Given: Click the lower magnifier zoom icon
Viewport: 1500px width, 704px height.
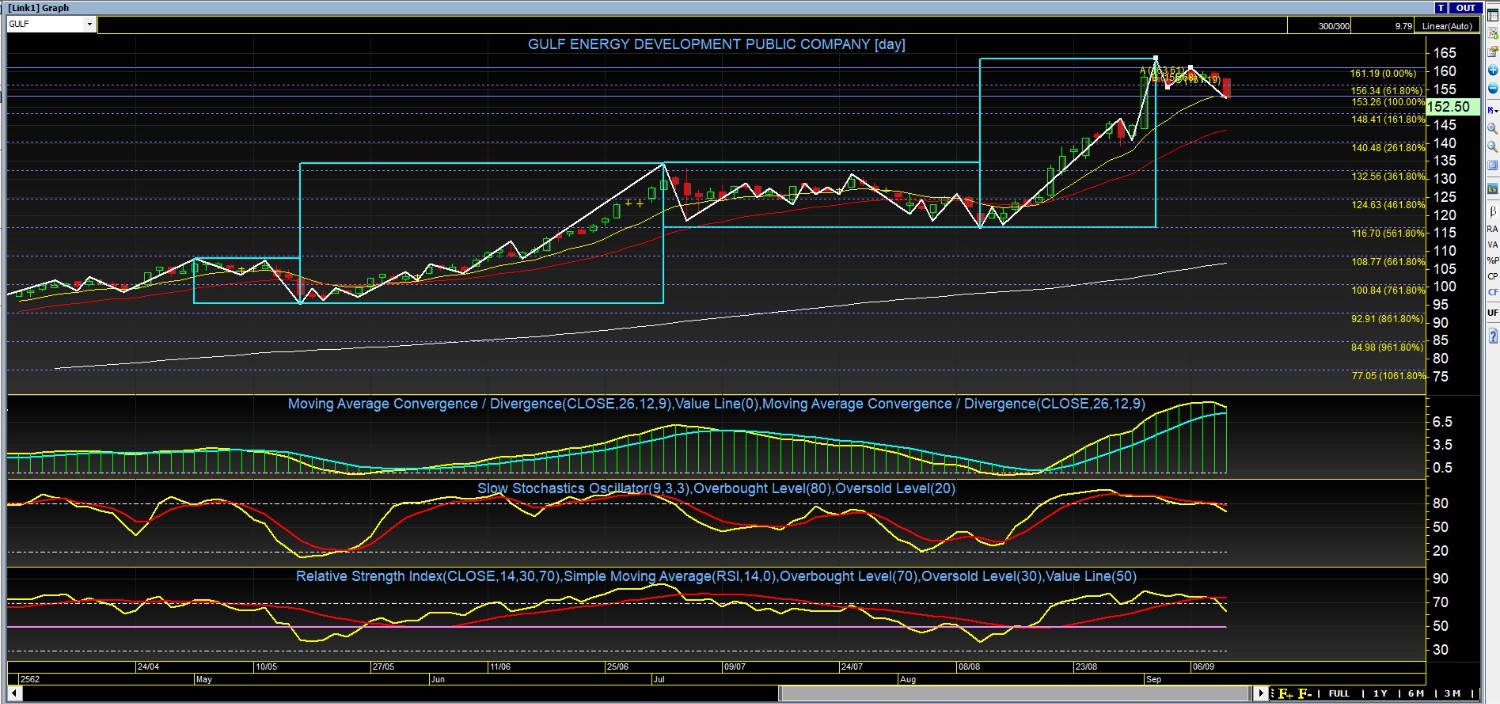Looking at the screenshot, I should click(x=1492, y=146).
